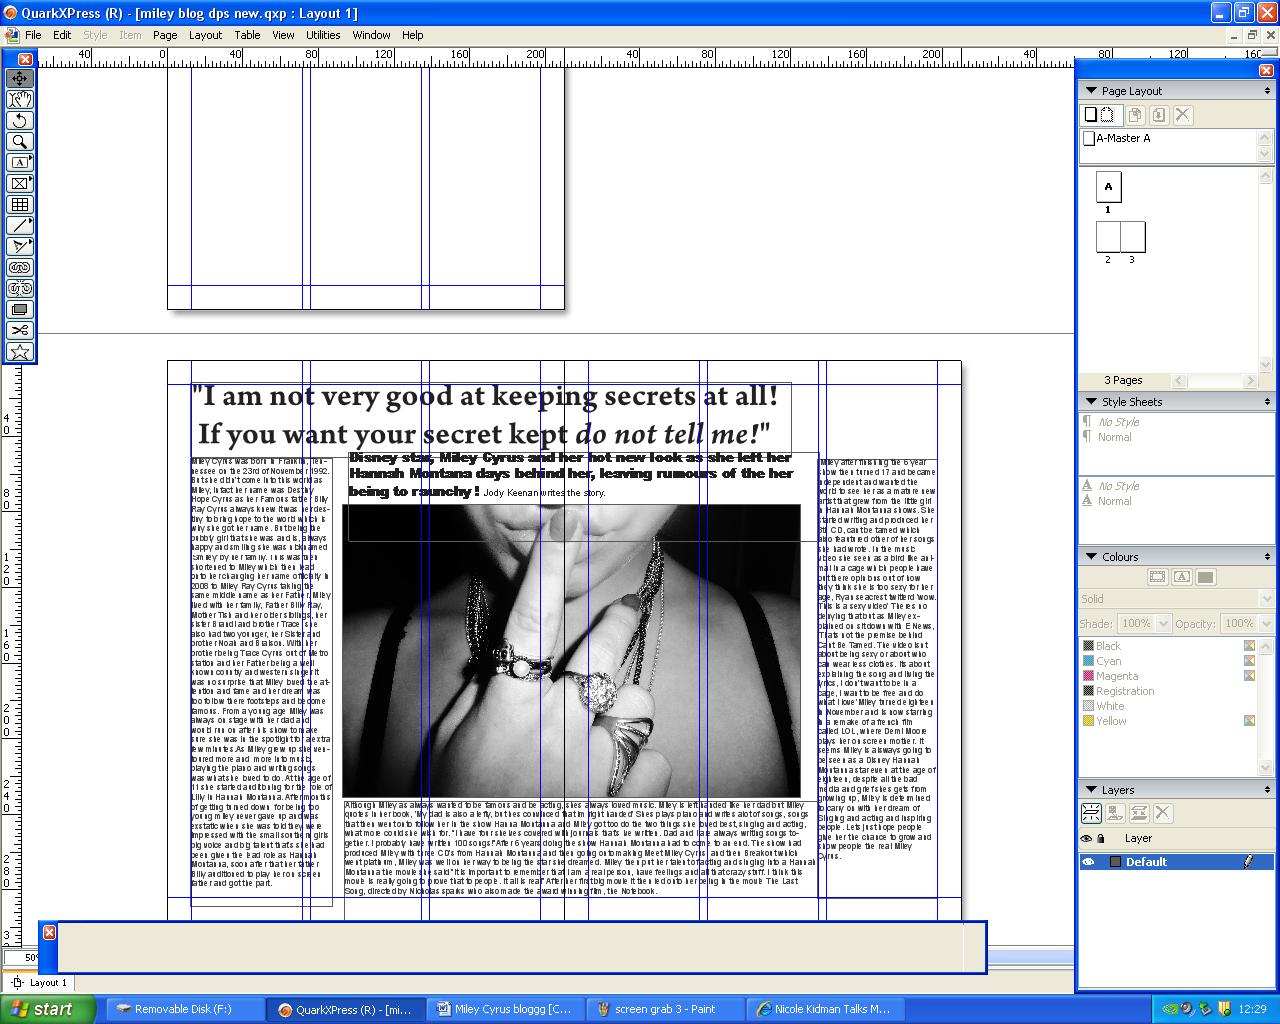Open the Layout menu
1280x1024 pixels.
[x=205, y=34]
